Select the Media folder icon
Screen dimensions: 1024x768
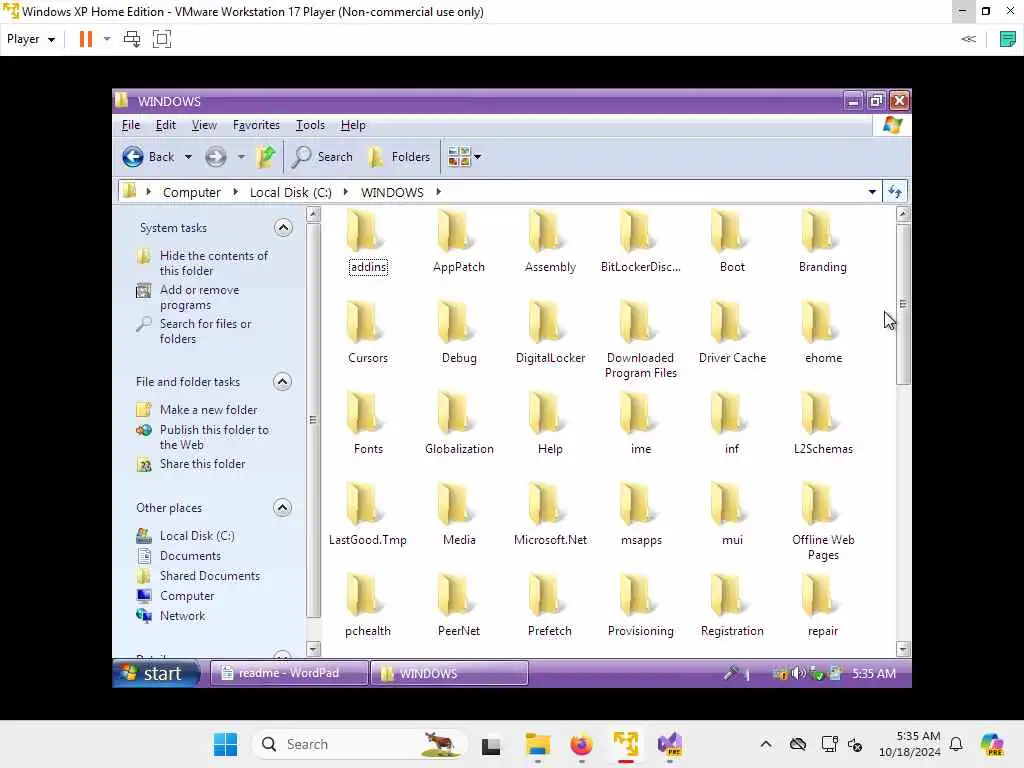(455, 504)
